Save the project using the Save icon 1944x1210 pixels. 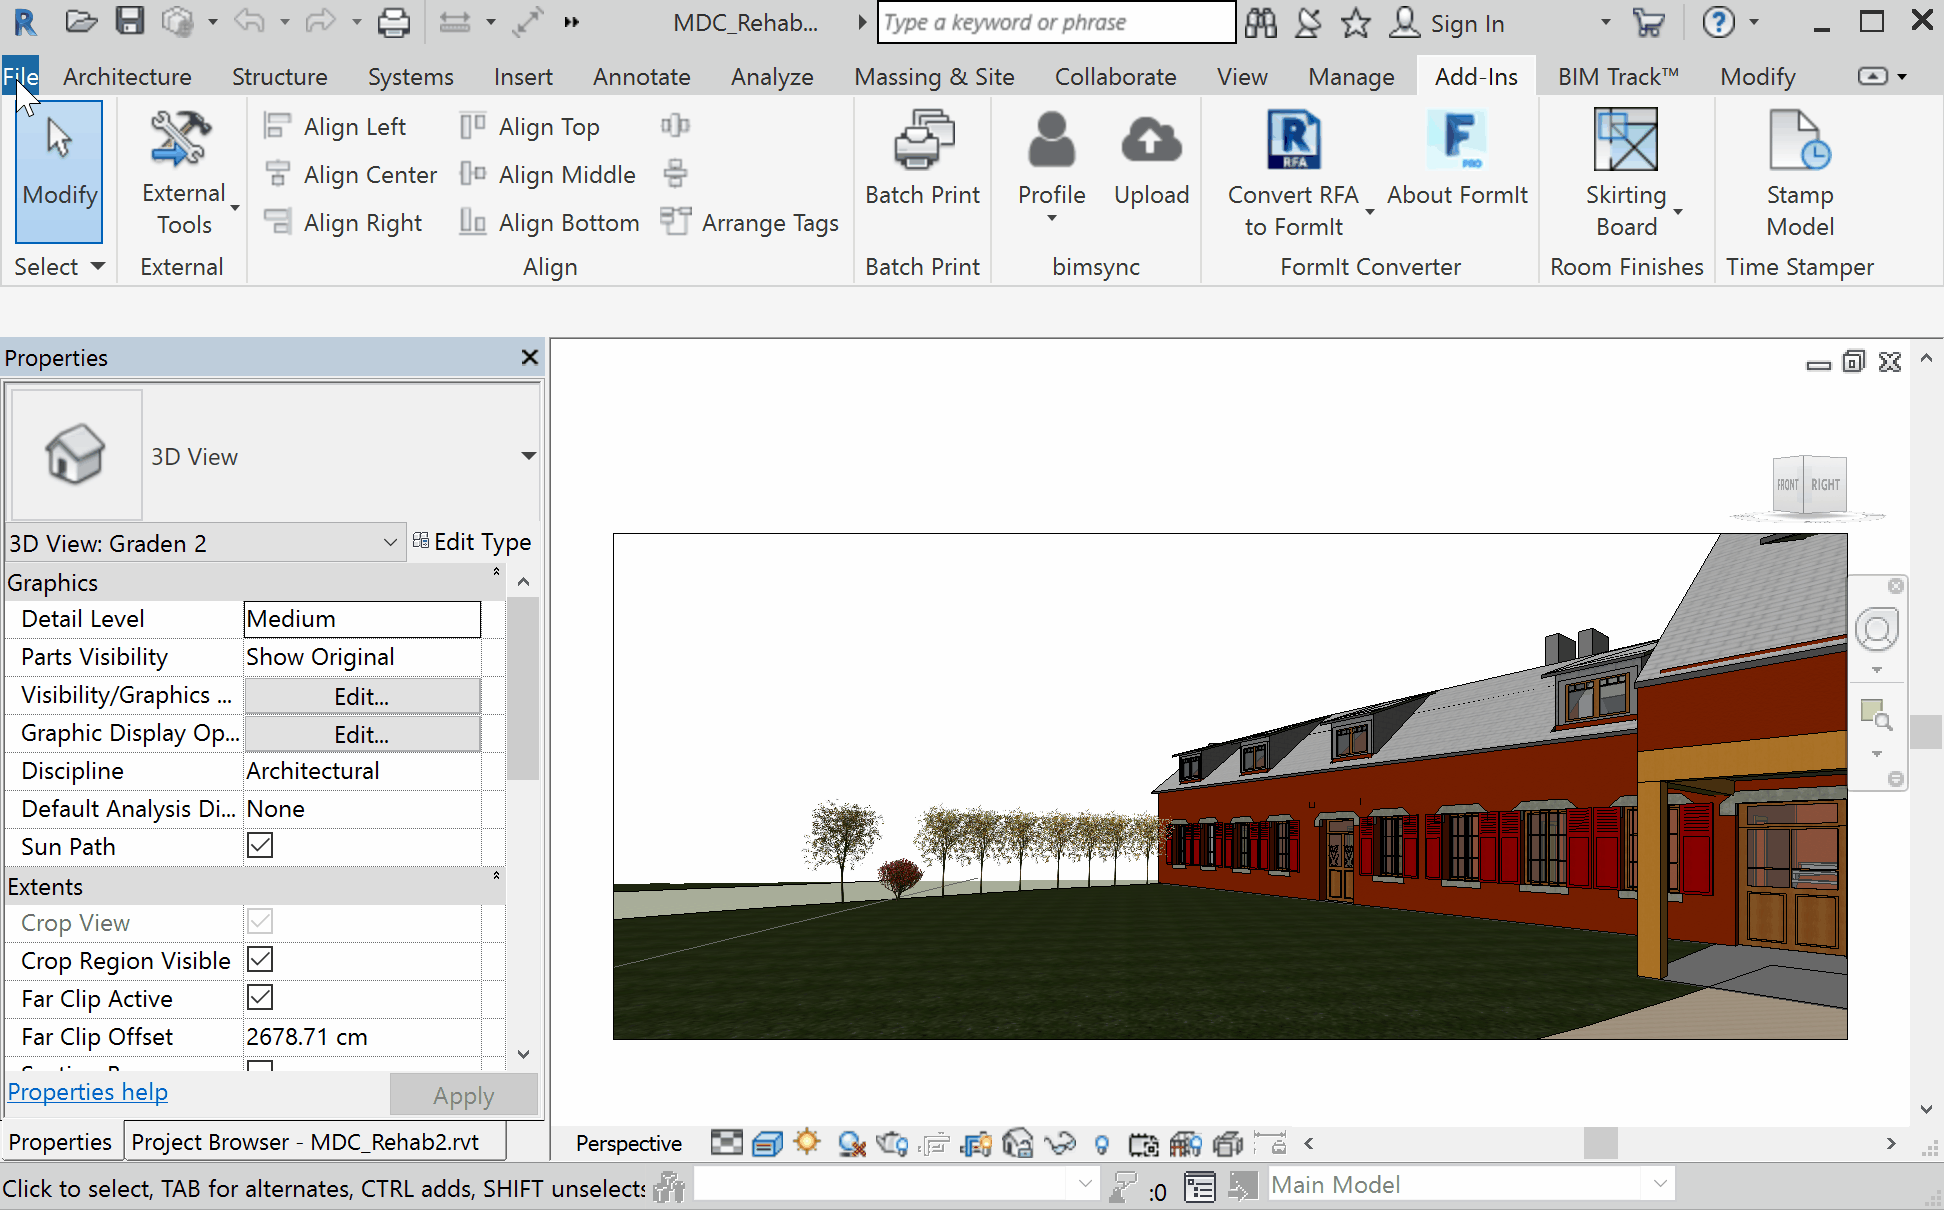[130, 22]
